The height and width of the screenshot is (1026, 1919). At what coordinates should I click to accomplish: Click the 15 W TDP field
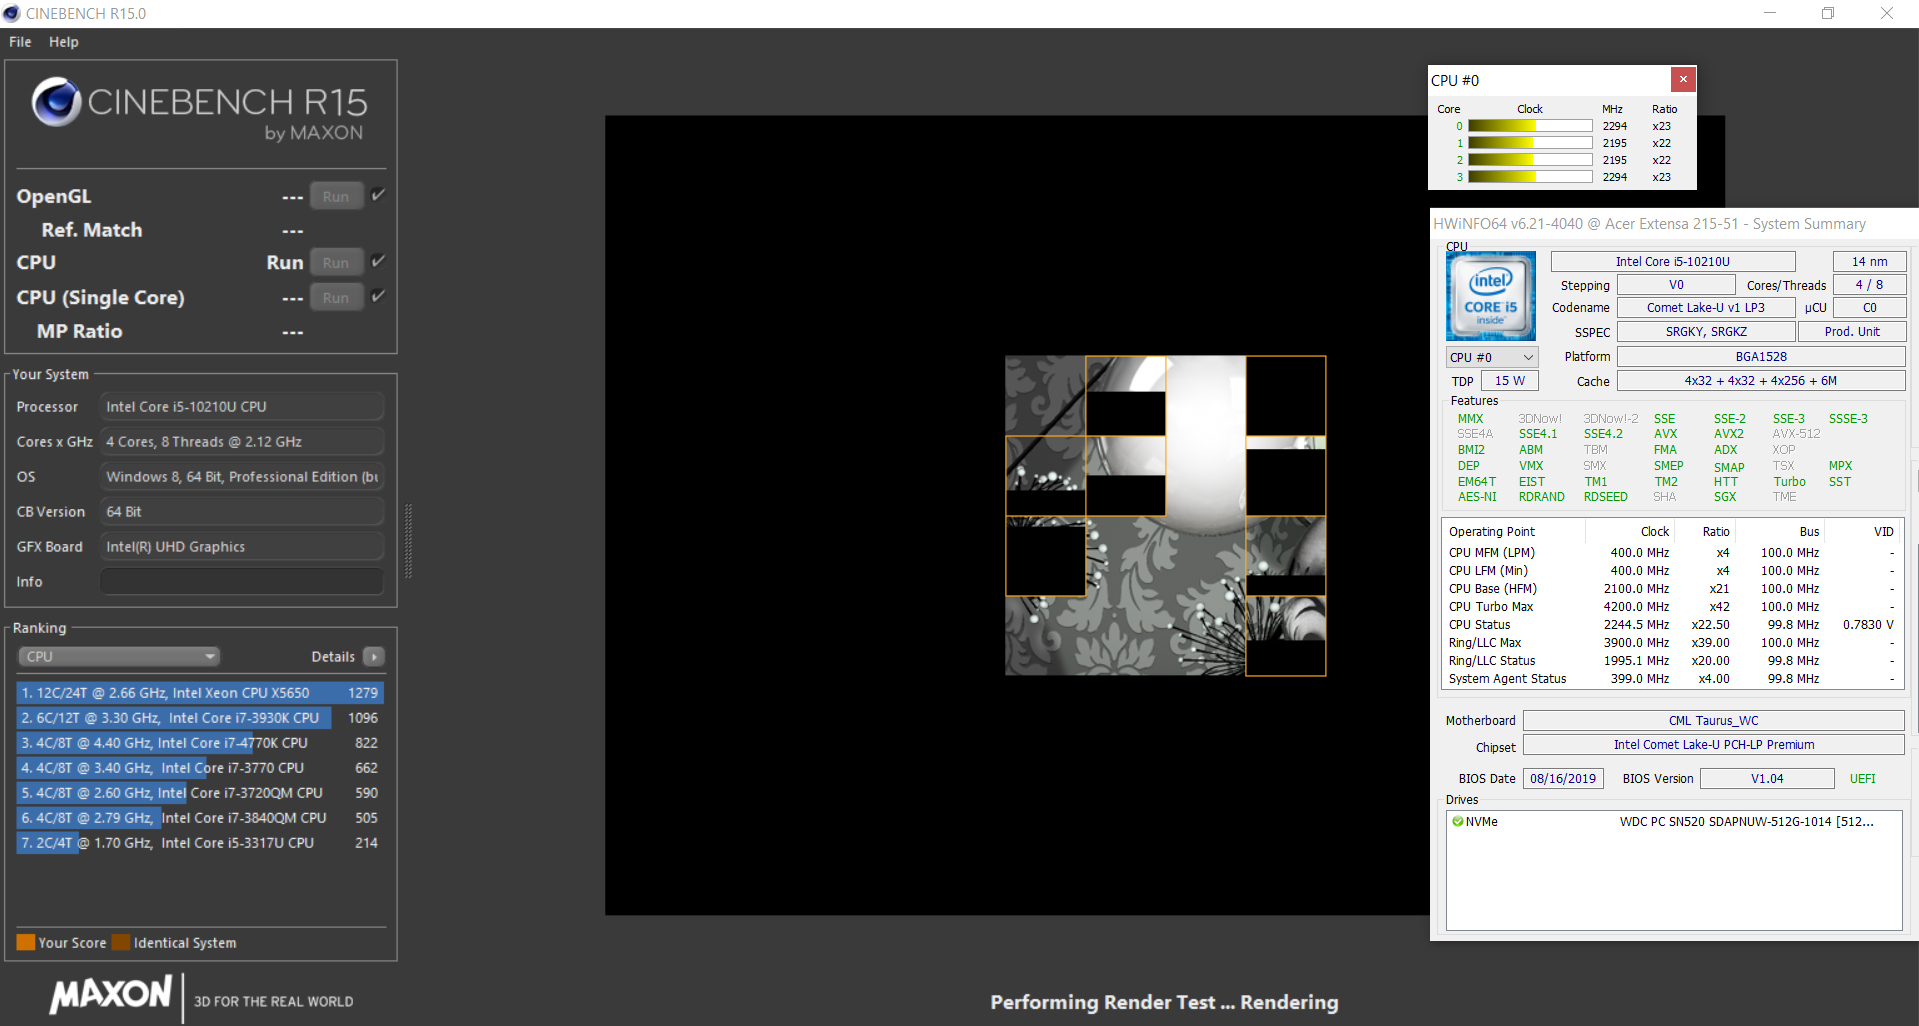(x=1510, y=381)
